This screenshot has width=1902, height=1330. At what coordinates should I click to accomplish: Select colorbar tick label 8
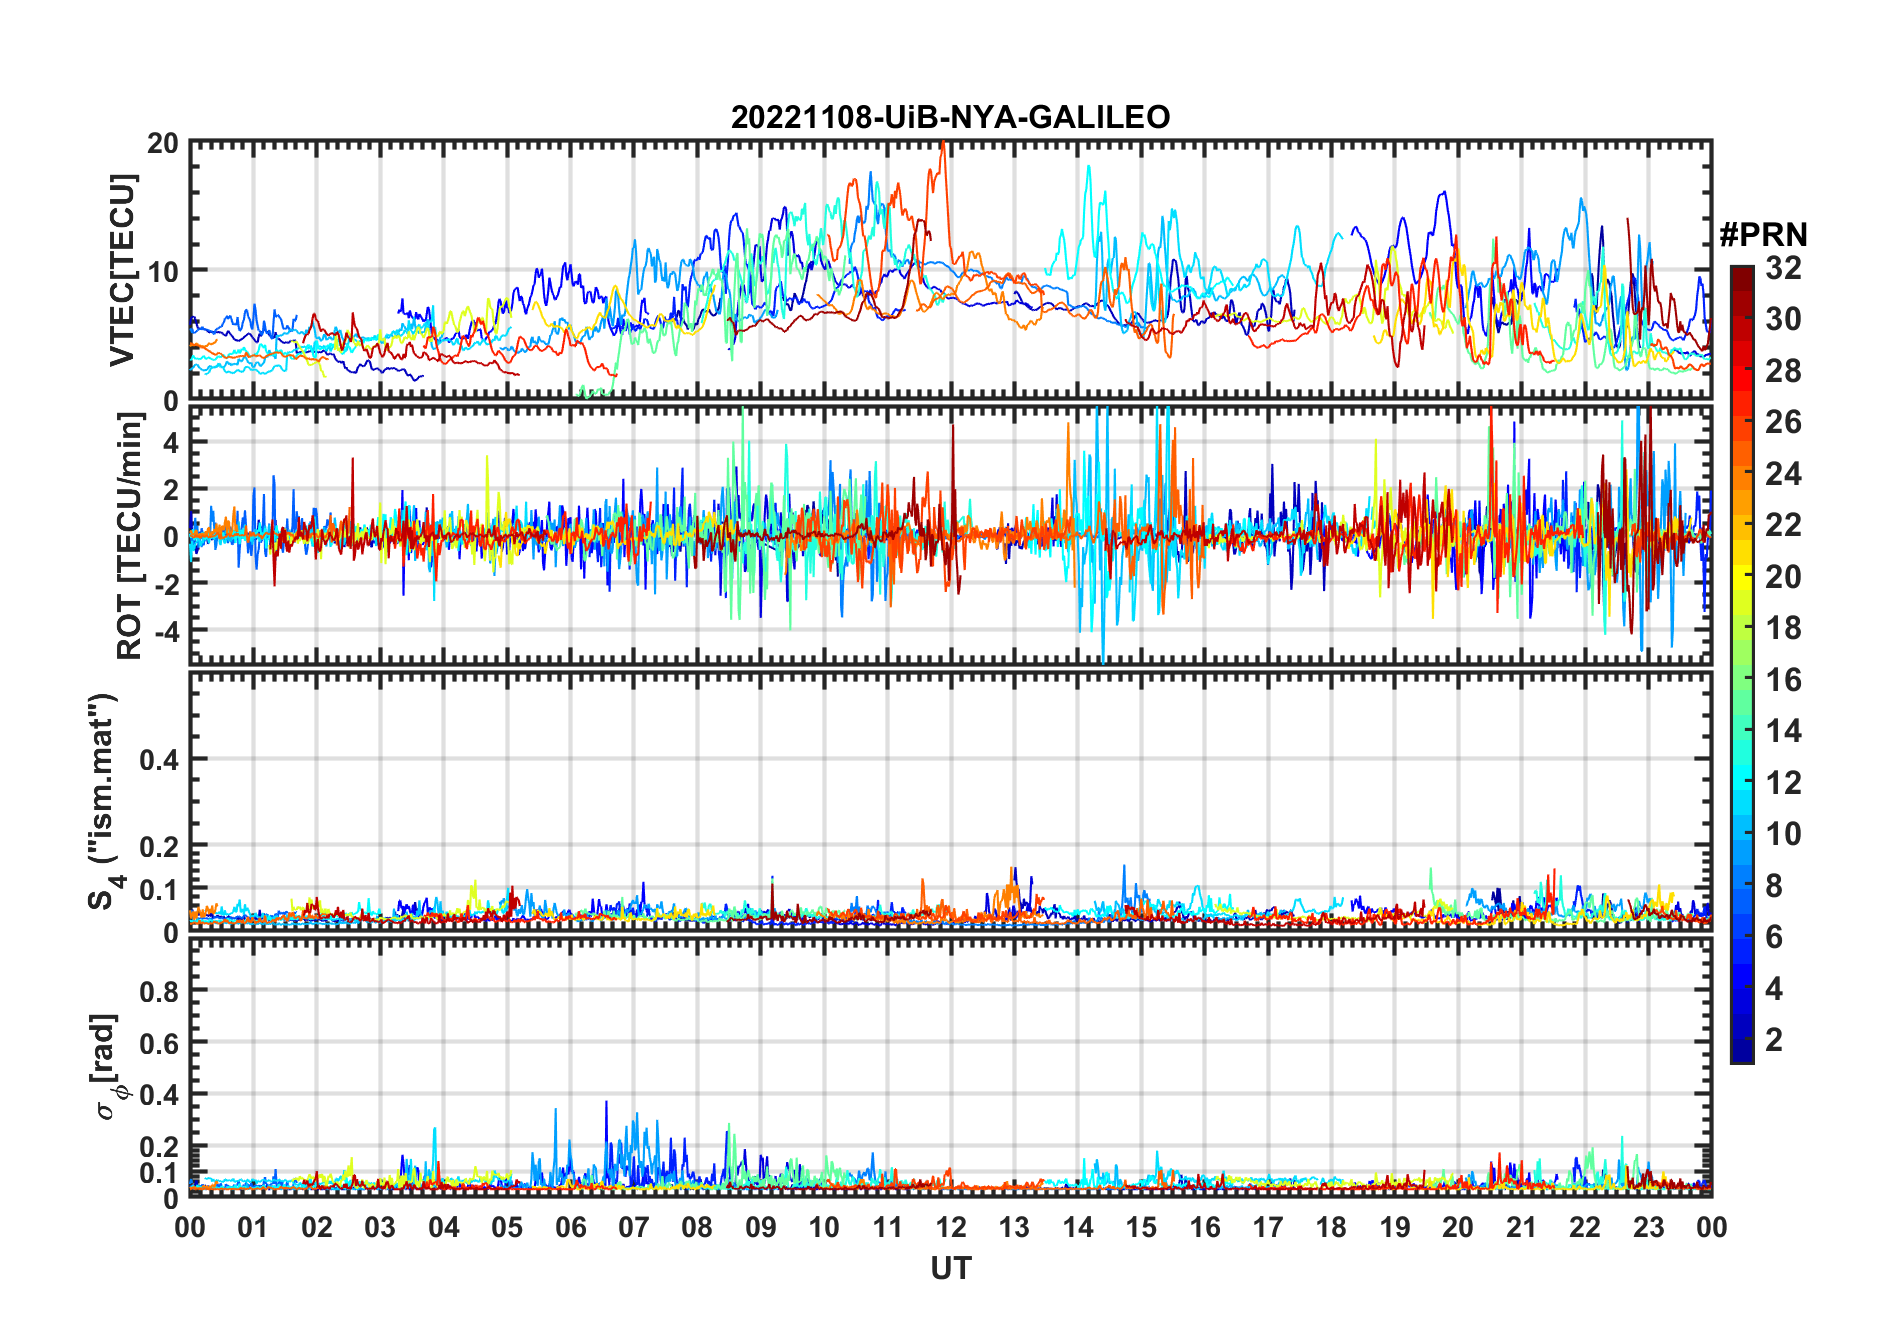1774,886
